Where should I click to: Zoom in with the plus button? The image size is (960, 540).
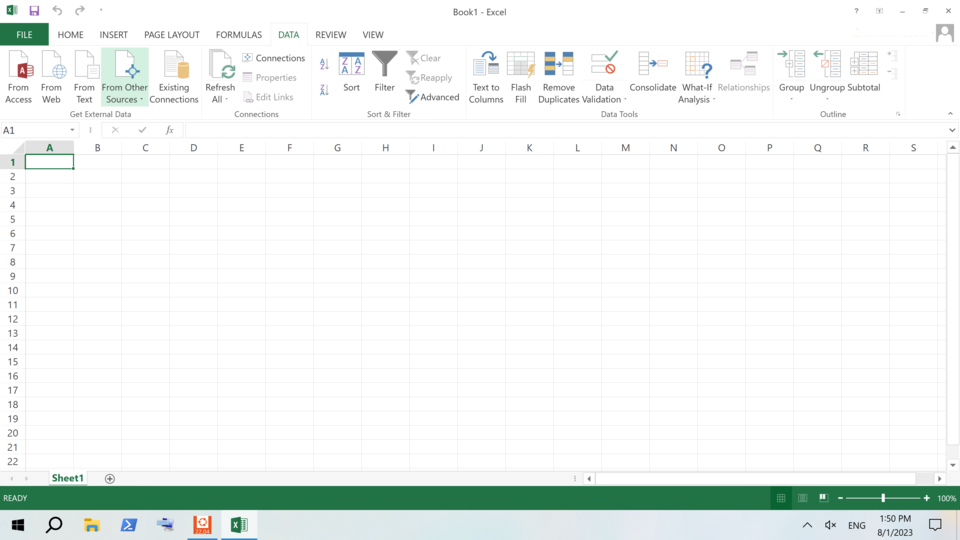tap(926, 498)
